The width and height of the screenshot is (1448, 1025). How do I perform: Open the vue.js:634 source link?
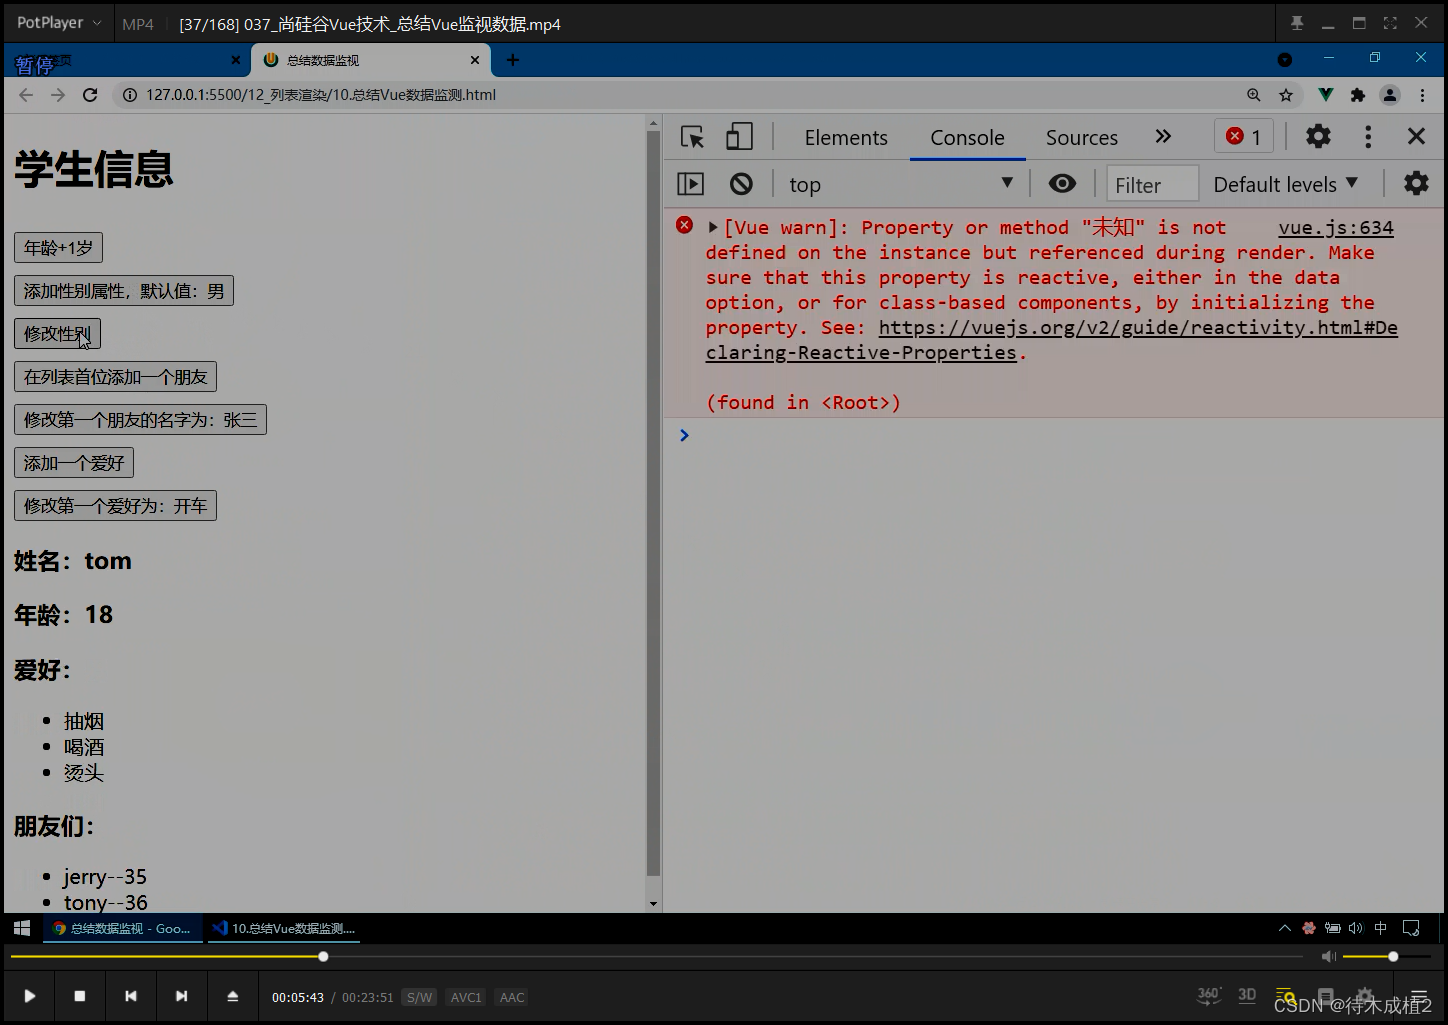(x=1336, y=228)
